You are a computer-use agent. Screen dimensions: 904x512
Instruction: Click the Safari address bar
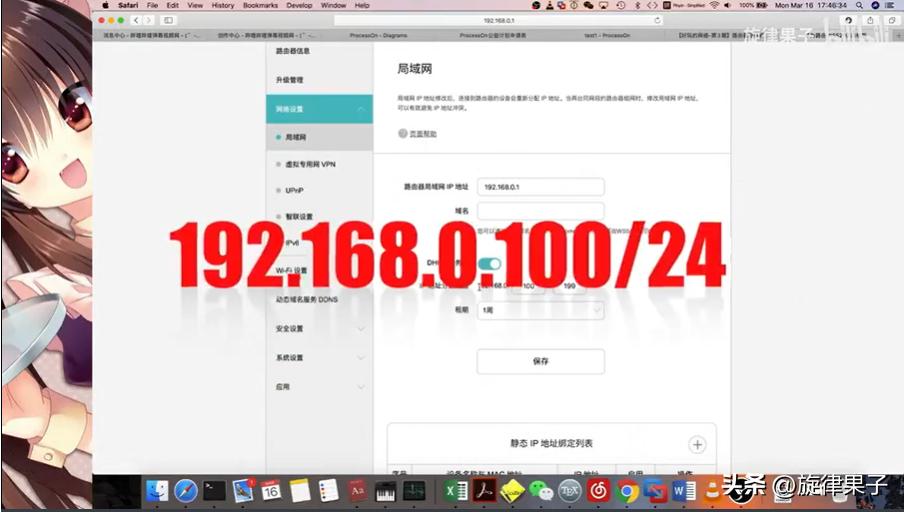click(499, 20)
